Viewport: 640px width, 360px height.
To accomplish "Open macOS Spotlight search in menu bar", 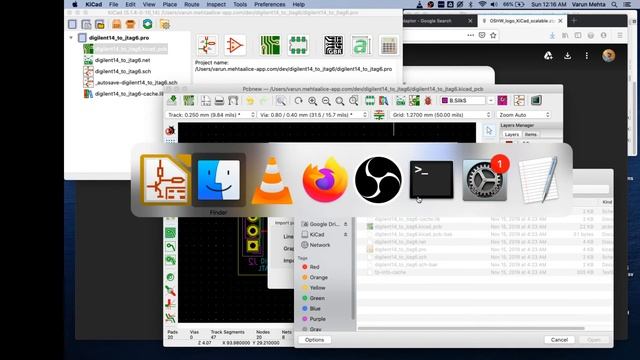I will point(614,4).
